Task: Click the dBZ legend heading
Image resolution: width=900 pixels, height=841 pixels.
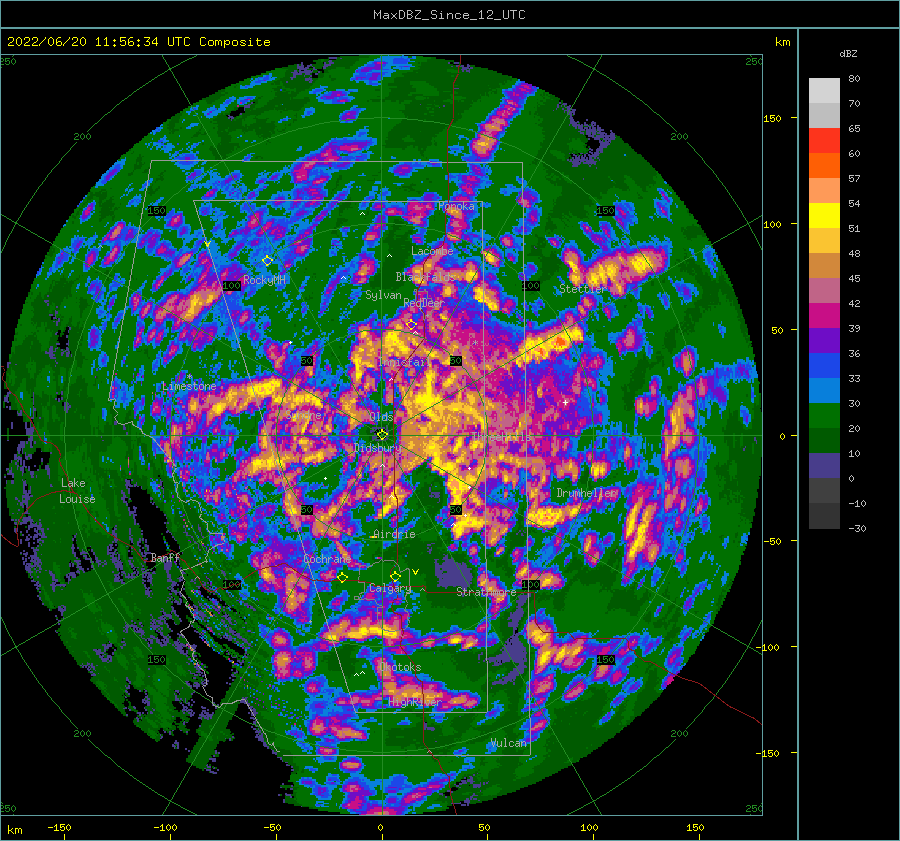Action: pos(848,54)
